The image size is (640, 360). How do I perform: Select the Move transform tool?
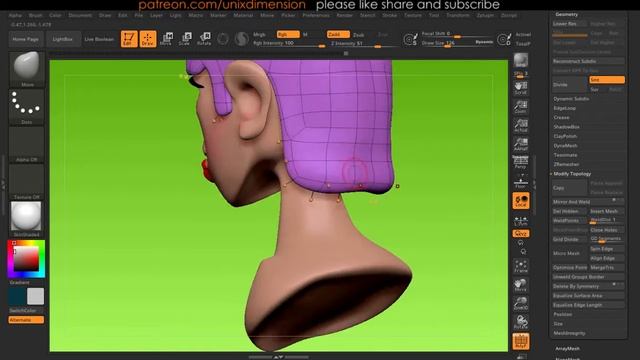(x=167, y=39)
